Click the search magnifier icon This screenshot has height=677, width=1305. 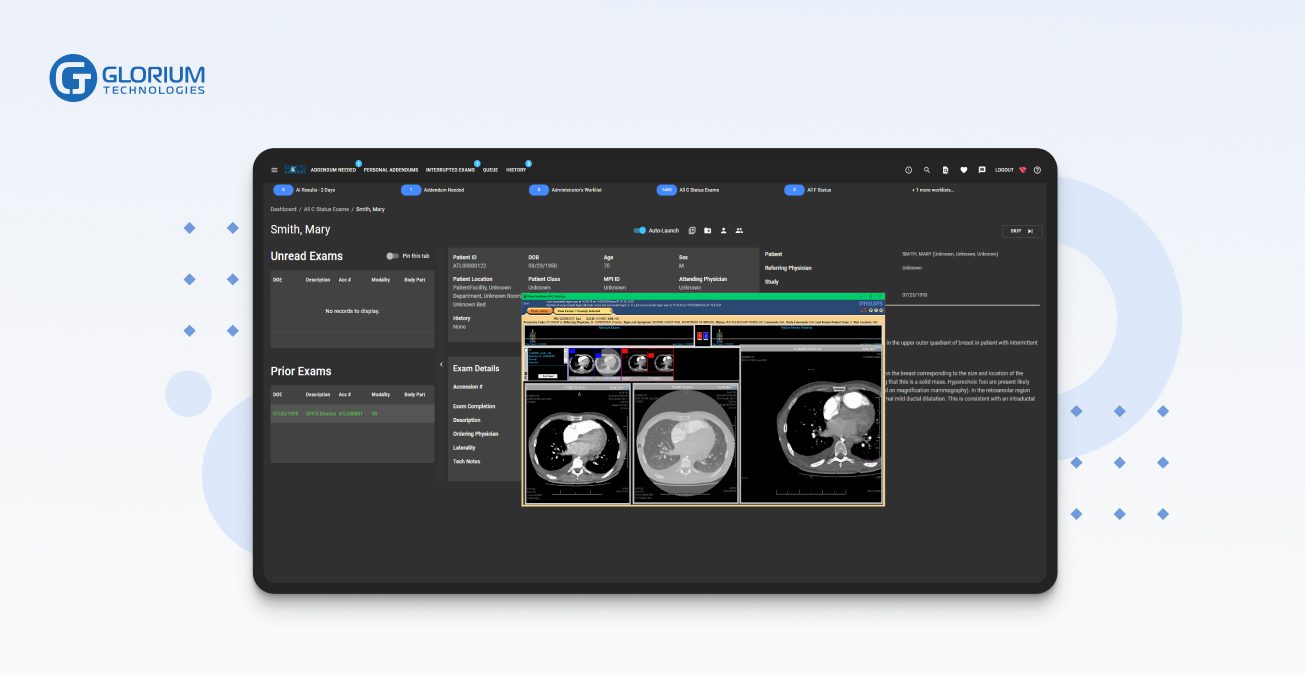[x=927, y=170]
